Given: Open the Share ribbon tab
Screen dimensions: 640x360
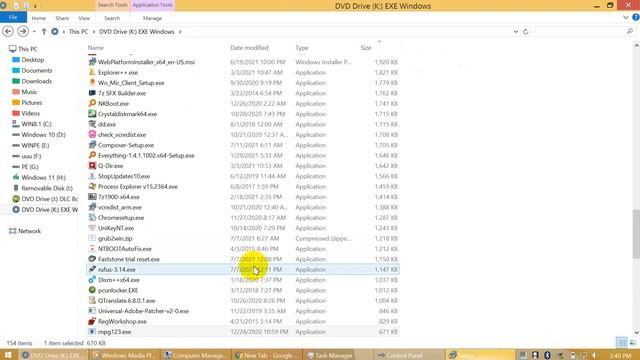Looking at the screenshot, I should click(62, 18).
